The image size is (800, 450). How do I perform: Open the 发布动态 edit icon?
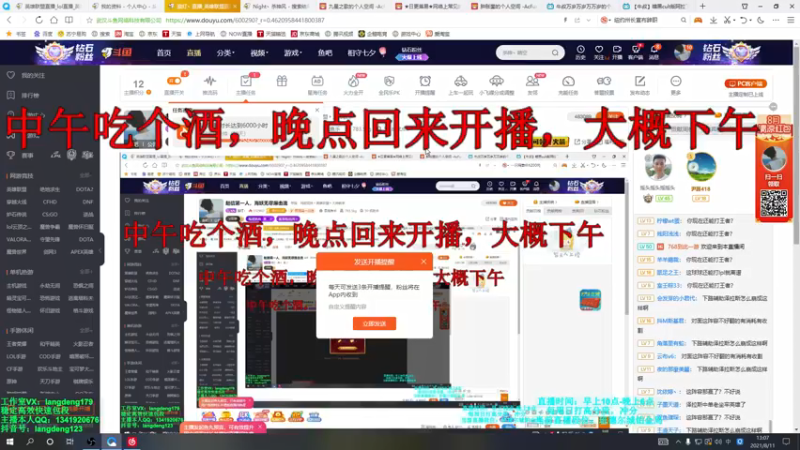[x=639, y=85]
